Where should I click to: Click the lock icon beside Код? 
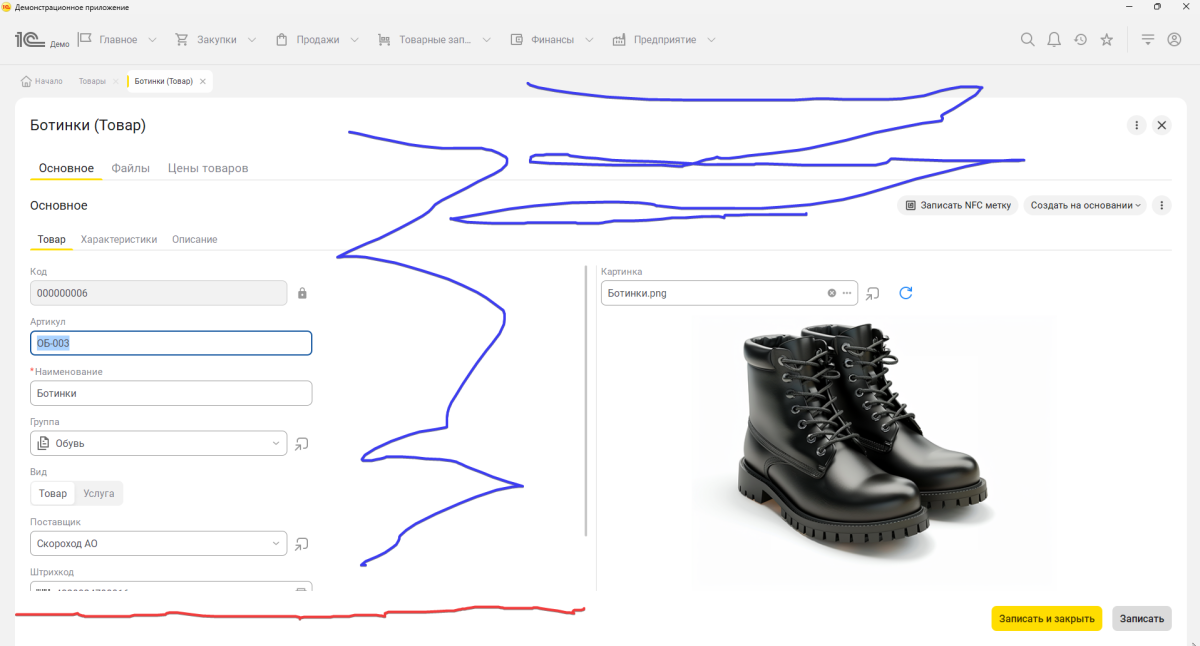point(302,293)
